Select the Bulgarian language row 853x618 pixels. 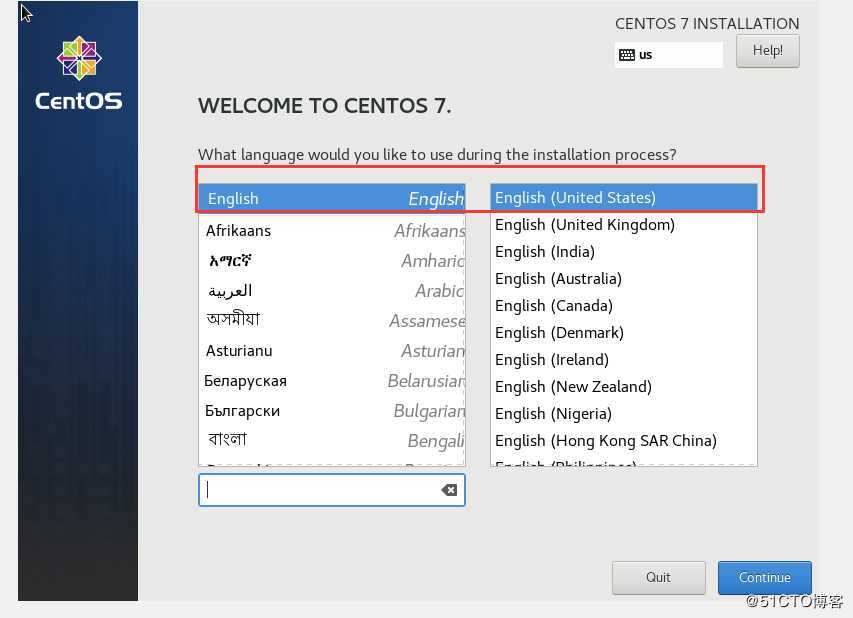click(x=332, y=411)
